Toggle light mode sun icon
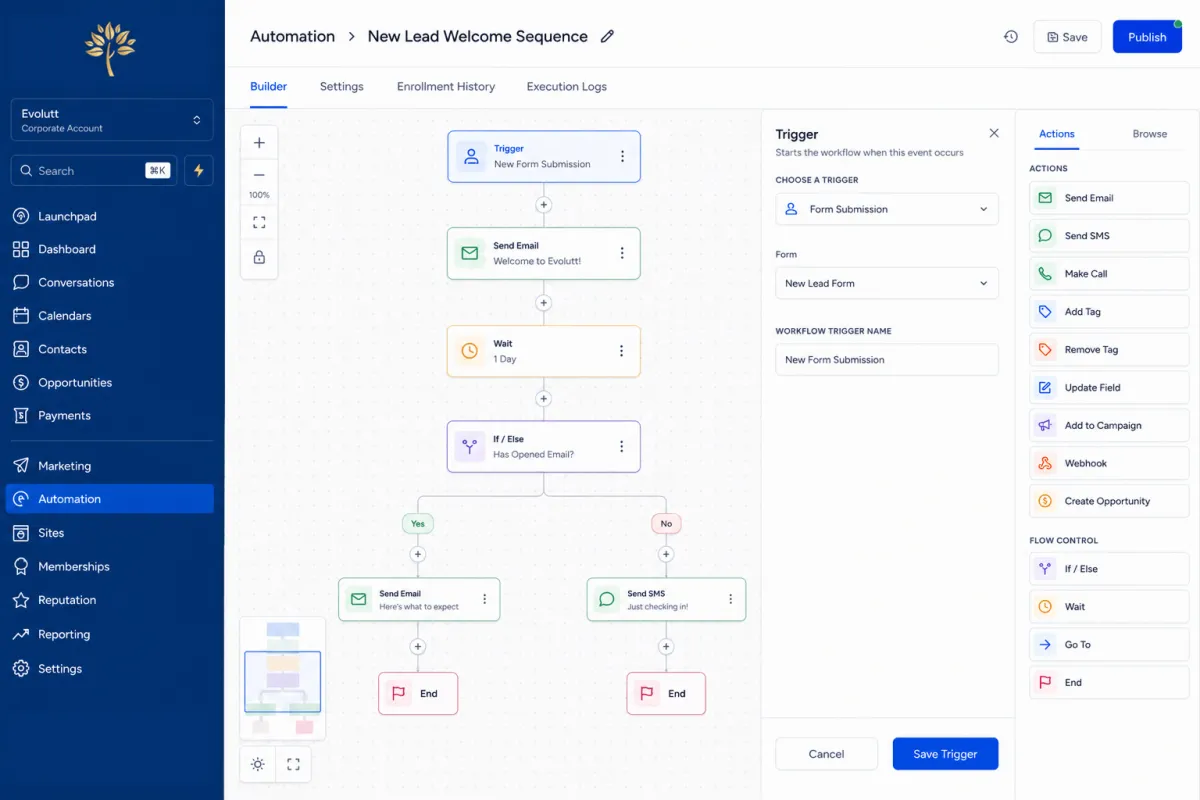Screen dimensions: 1200x800 tap(258, 764)
